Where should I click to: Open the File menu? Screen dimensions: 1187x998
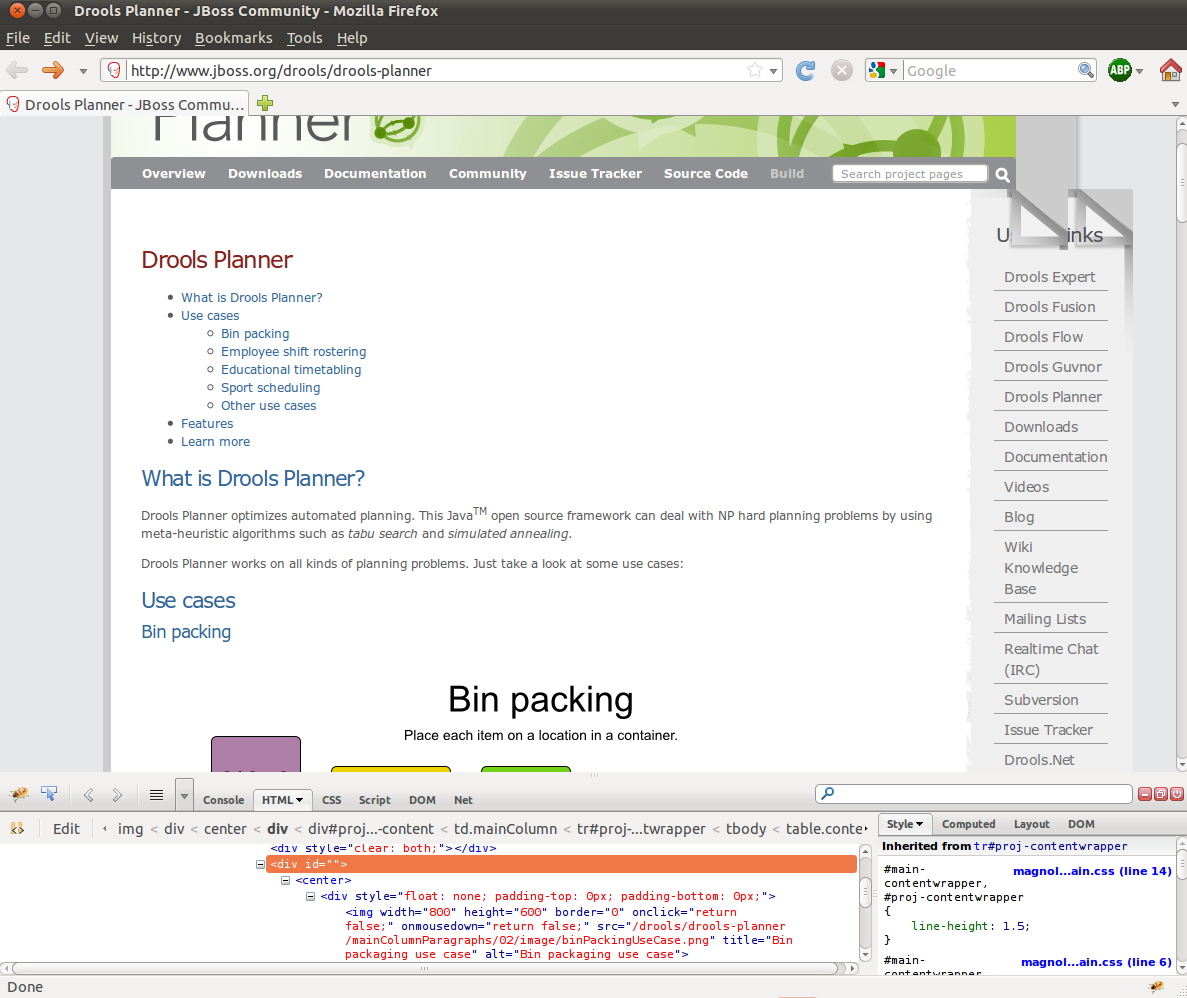[x=17, y=38]
